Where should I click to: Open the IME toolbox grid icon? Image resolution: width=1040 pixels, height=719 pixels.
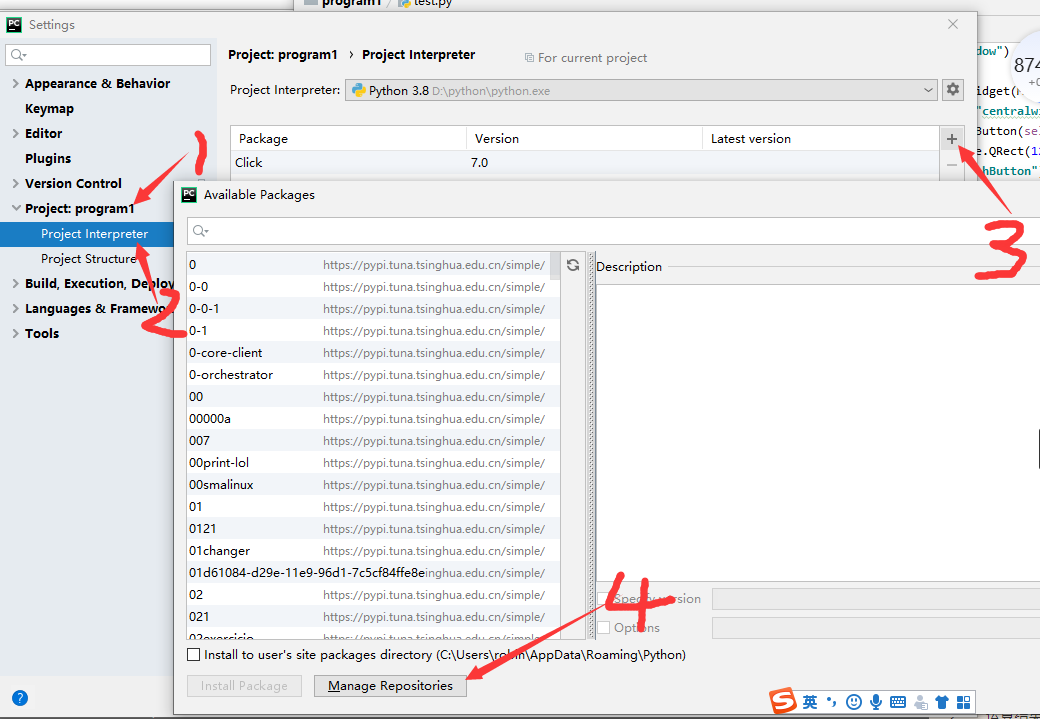(x=964, y=702)
